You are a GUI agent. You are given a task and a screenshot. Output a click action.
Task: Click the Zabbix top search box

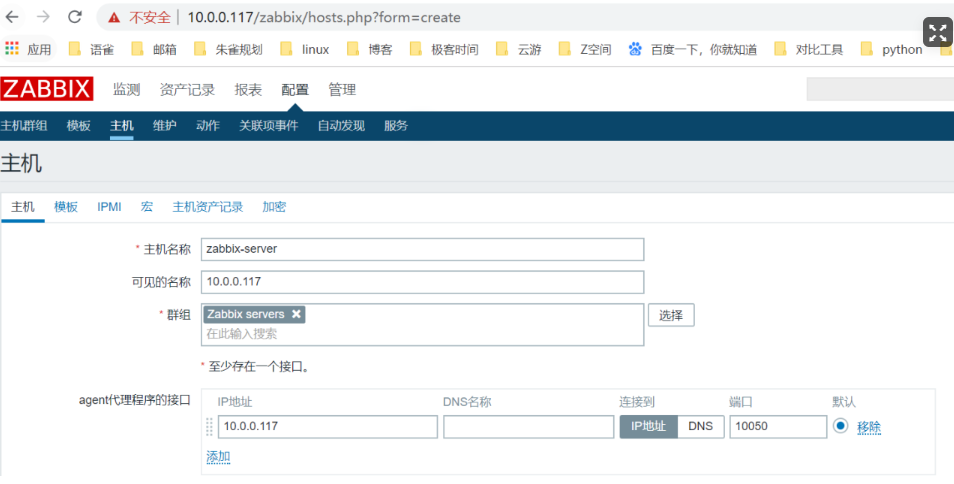point(880,89)
